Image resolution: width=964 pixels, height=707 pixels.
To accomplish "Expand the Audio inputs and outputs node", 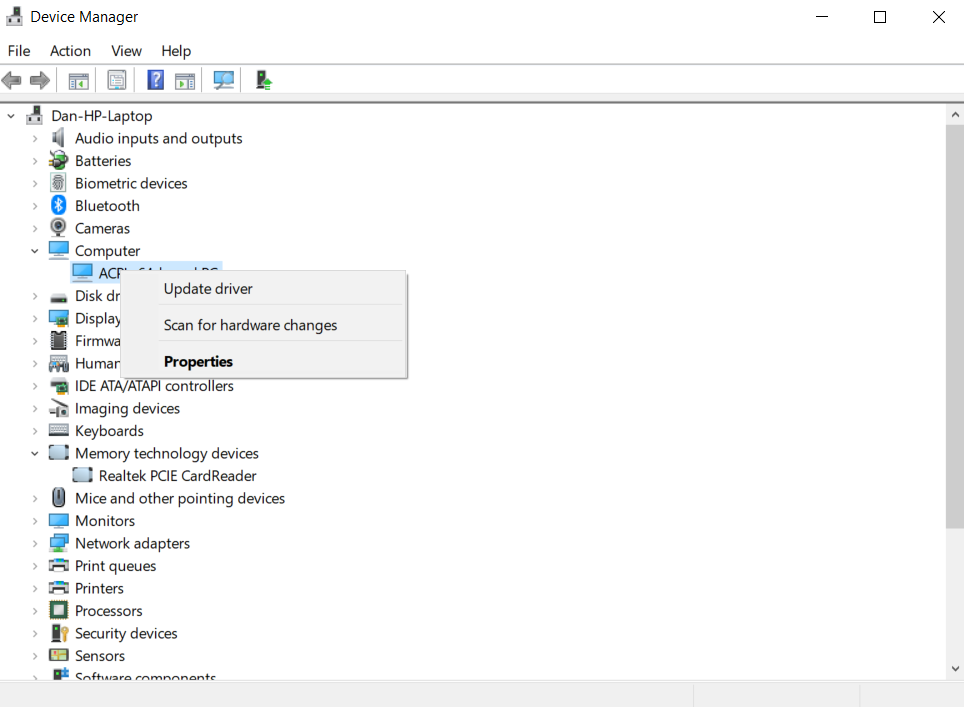I will [x=35, y=139].
